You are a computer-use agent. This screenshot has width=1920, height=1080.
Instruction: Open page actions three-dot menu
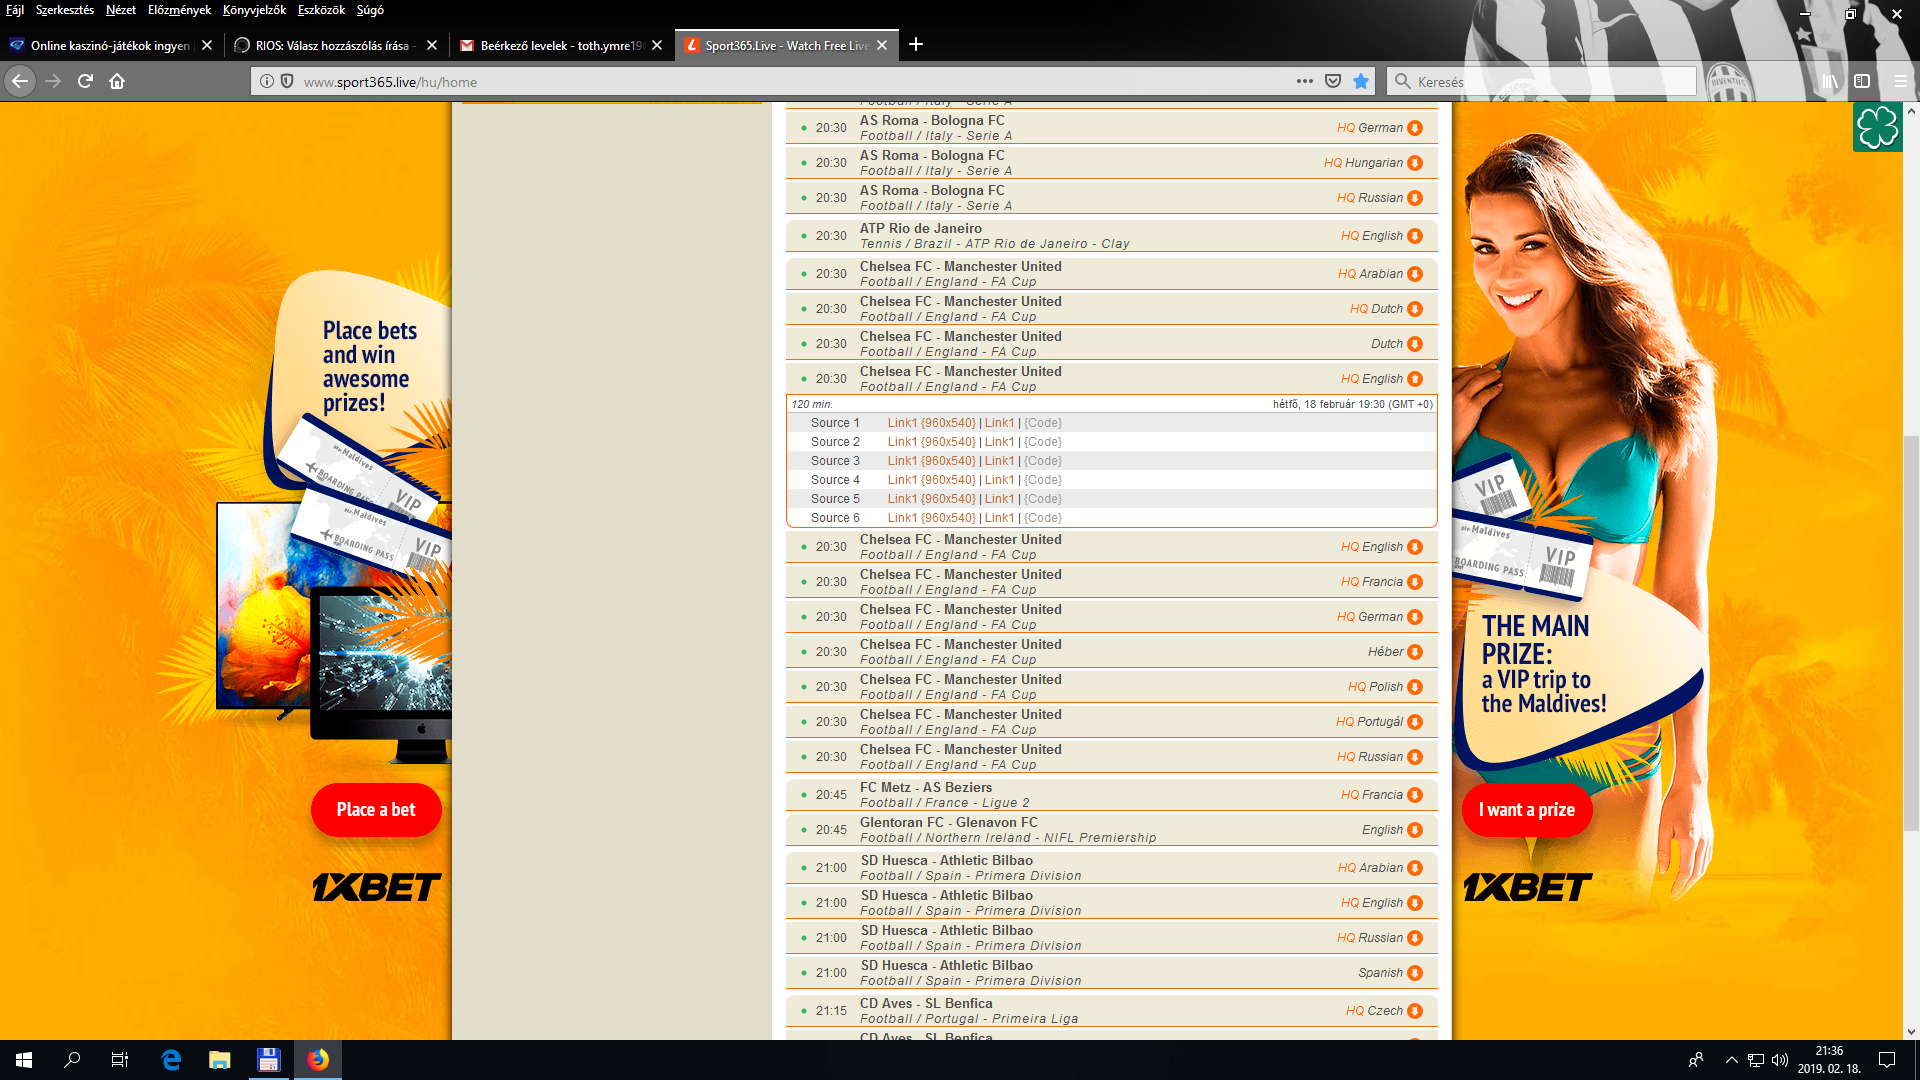pyautogui.click(x=1304, y=81)
